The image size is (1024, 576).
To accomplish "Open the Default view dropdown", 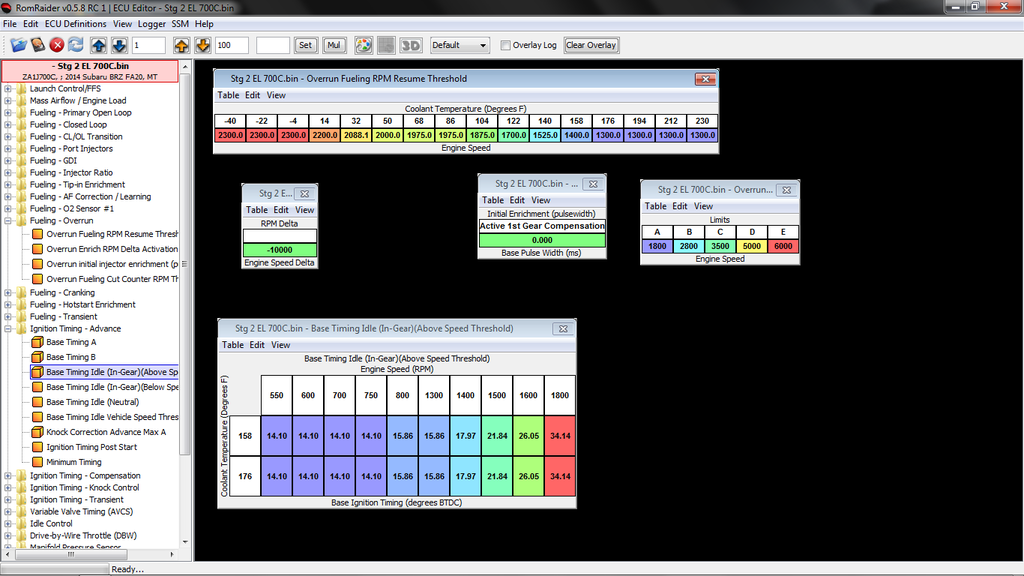I will pos(459,45).
